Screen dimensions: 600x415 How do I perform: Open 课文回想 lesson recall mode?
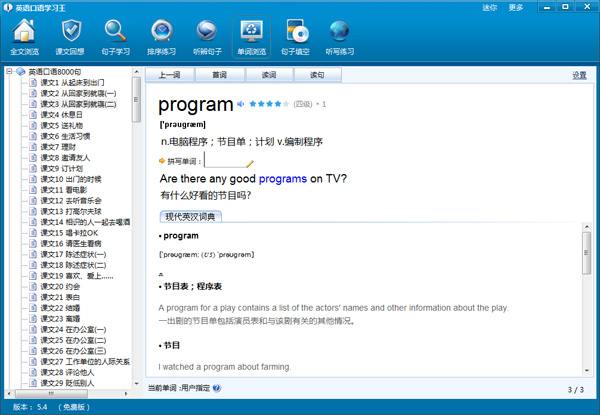point(69,37)
